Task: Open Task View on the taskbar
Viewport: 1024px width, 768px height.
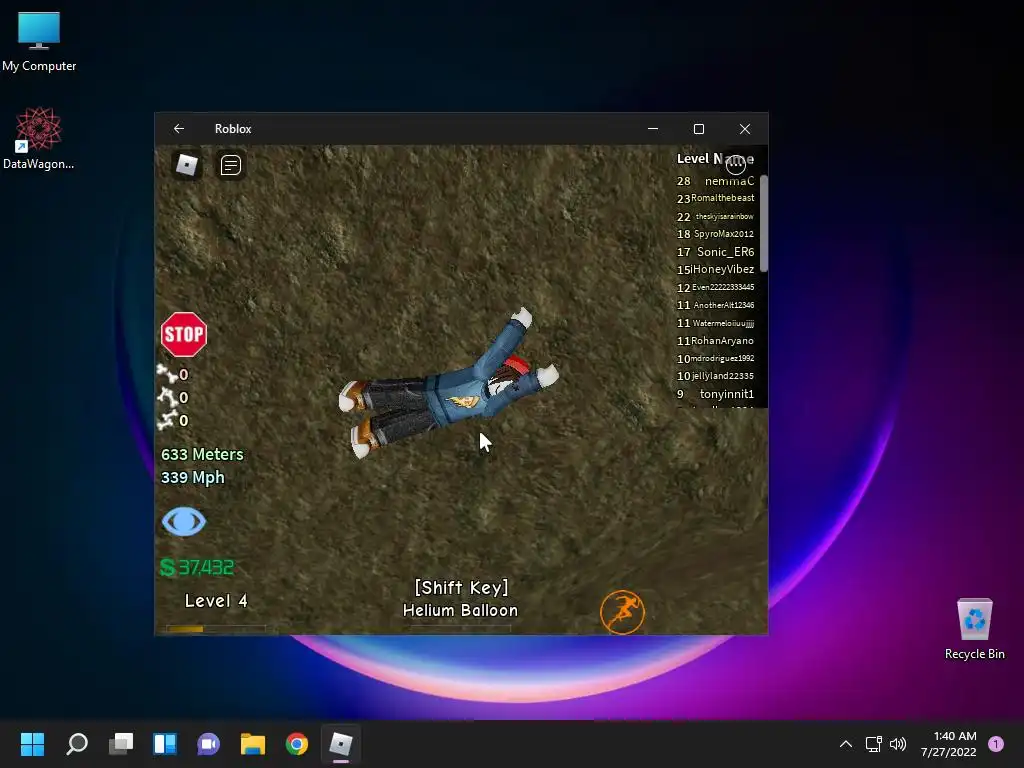Action: click(121, 744)
